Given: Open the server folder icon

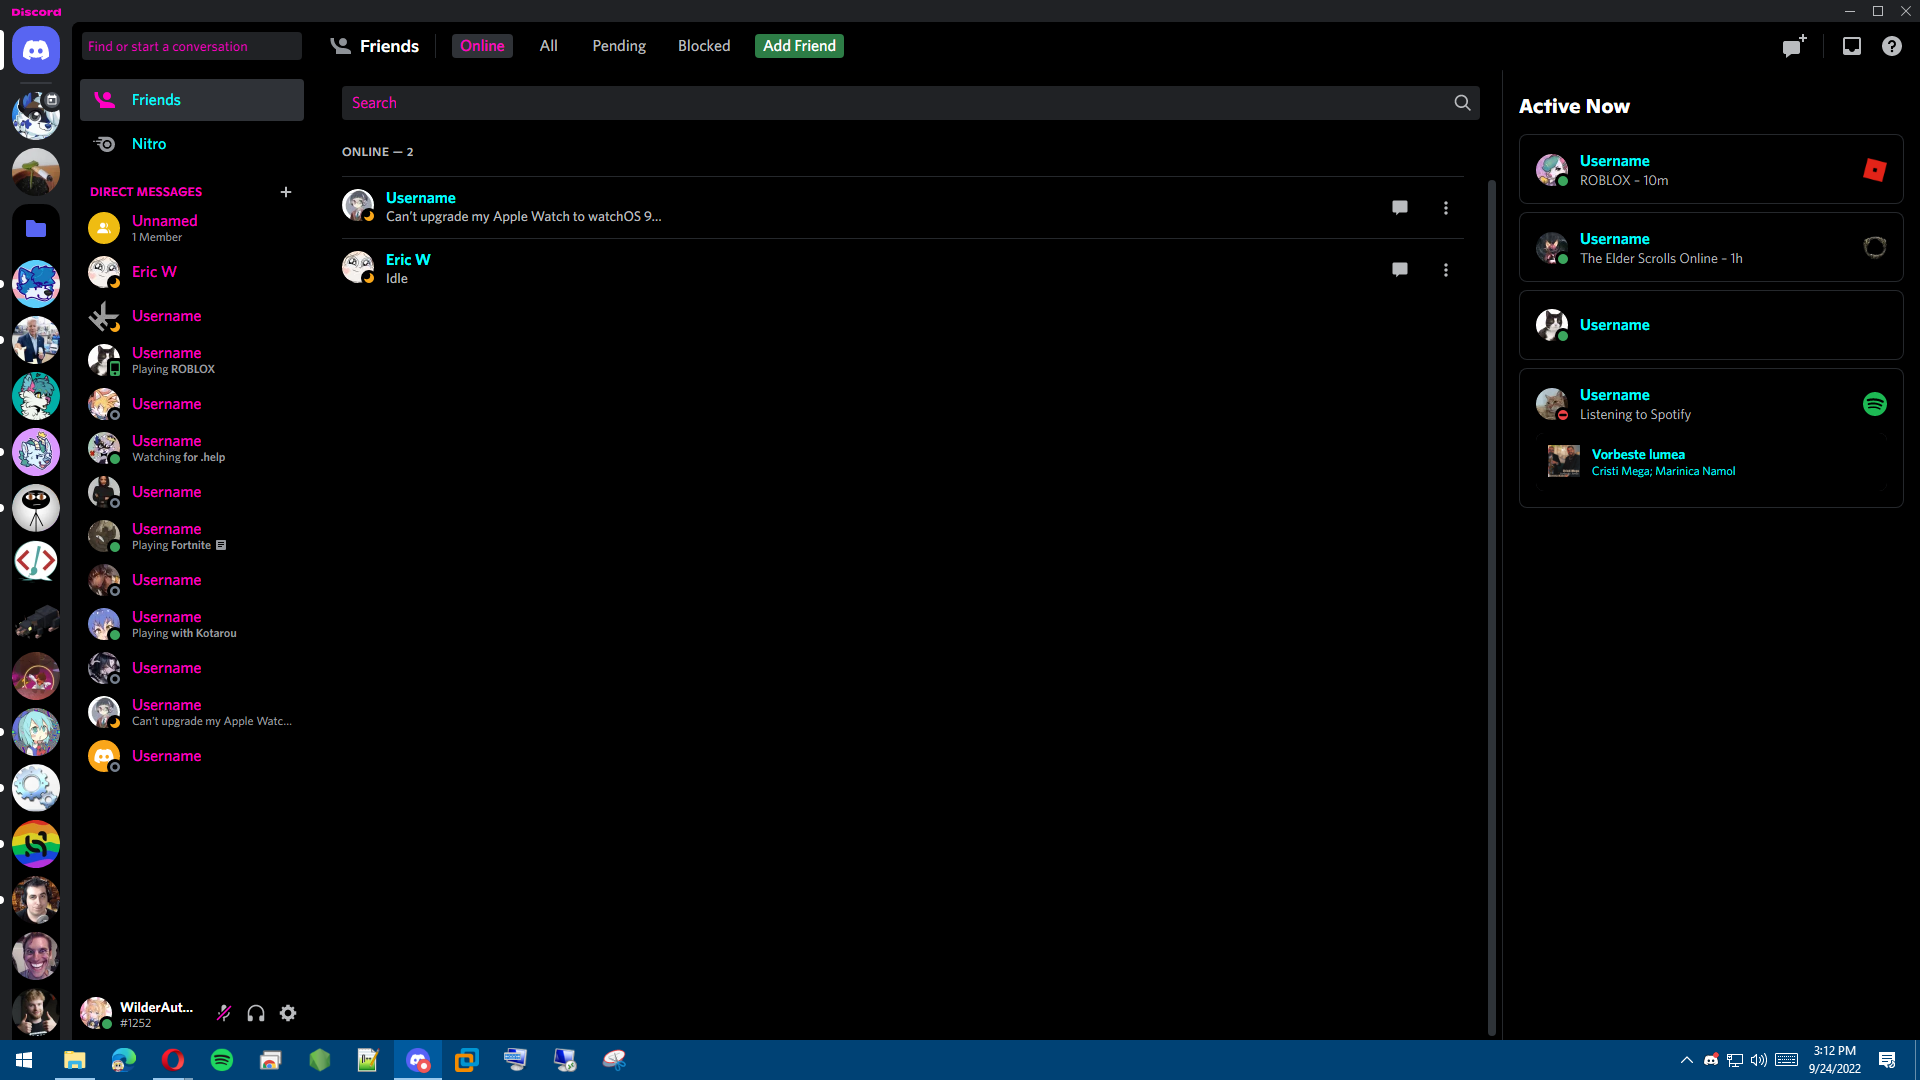Looking at the screenshot, I should [x=36, y=229].
